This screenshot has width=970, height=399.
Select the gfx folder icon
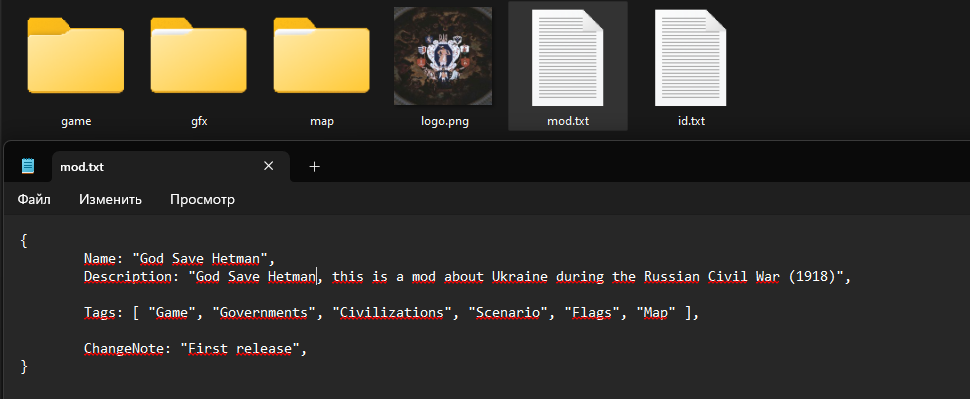[199, 56]
